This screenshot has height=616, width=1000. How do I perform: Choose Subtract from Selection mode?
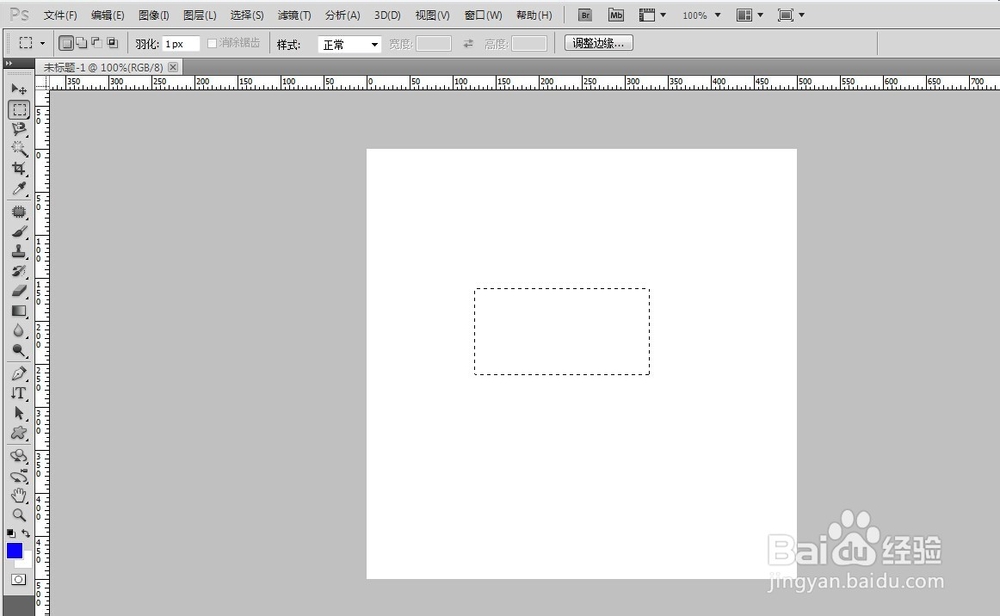tap(97, 43)
